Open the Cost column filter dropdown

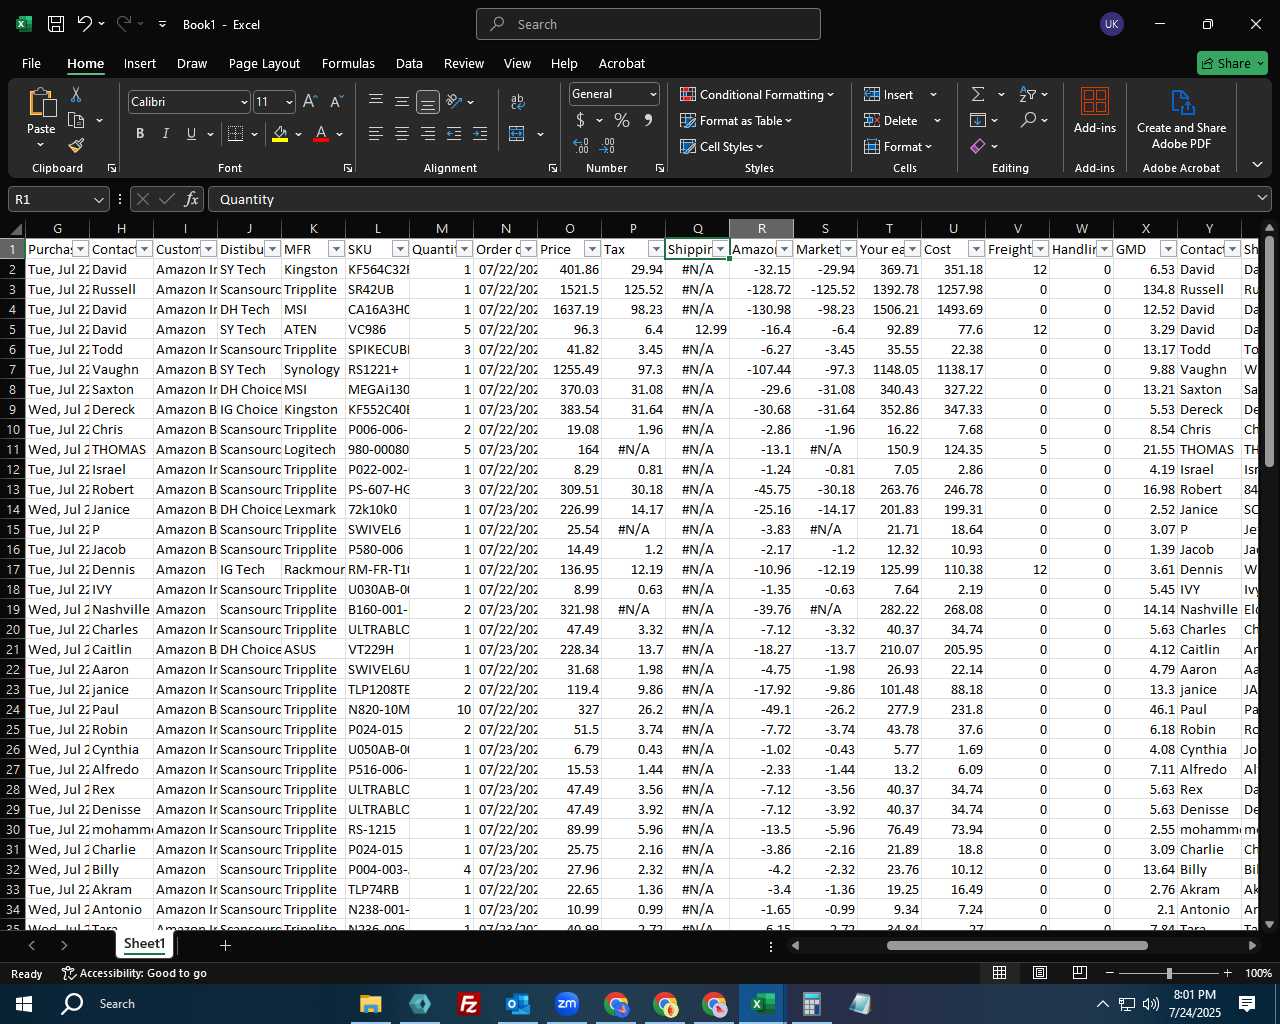coord(976,249)
